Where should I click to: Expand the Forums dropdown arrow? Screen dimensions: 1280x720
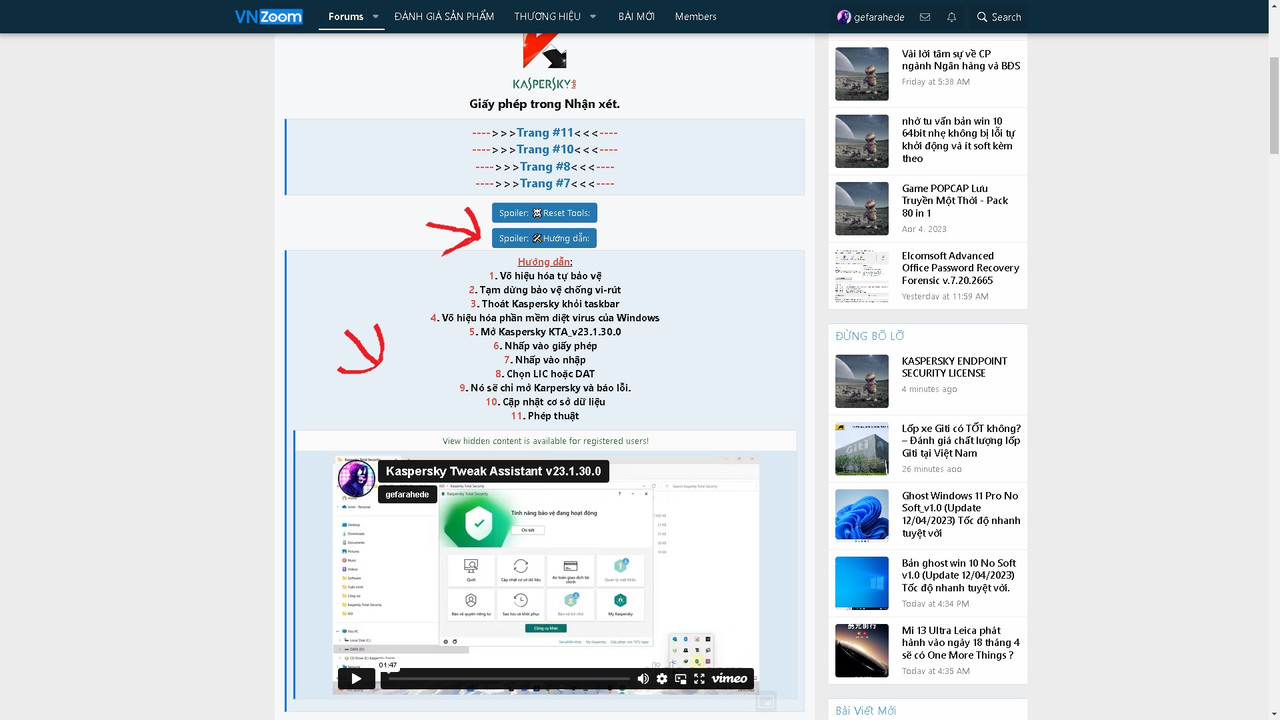tap(376, 17)
